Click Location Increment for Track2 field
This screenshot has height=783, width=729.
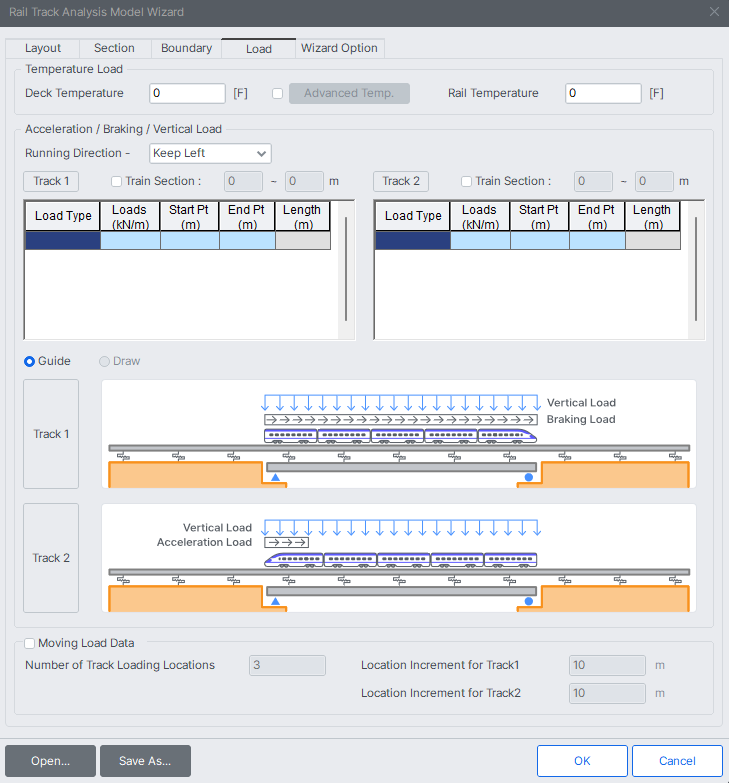[607, 693]
